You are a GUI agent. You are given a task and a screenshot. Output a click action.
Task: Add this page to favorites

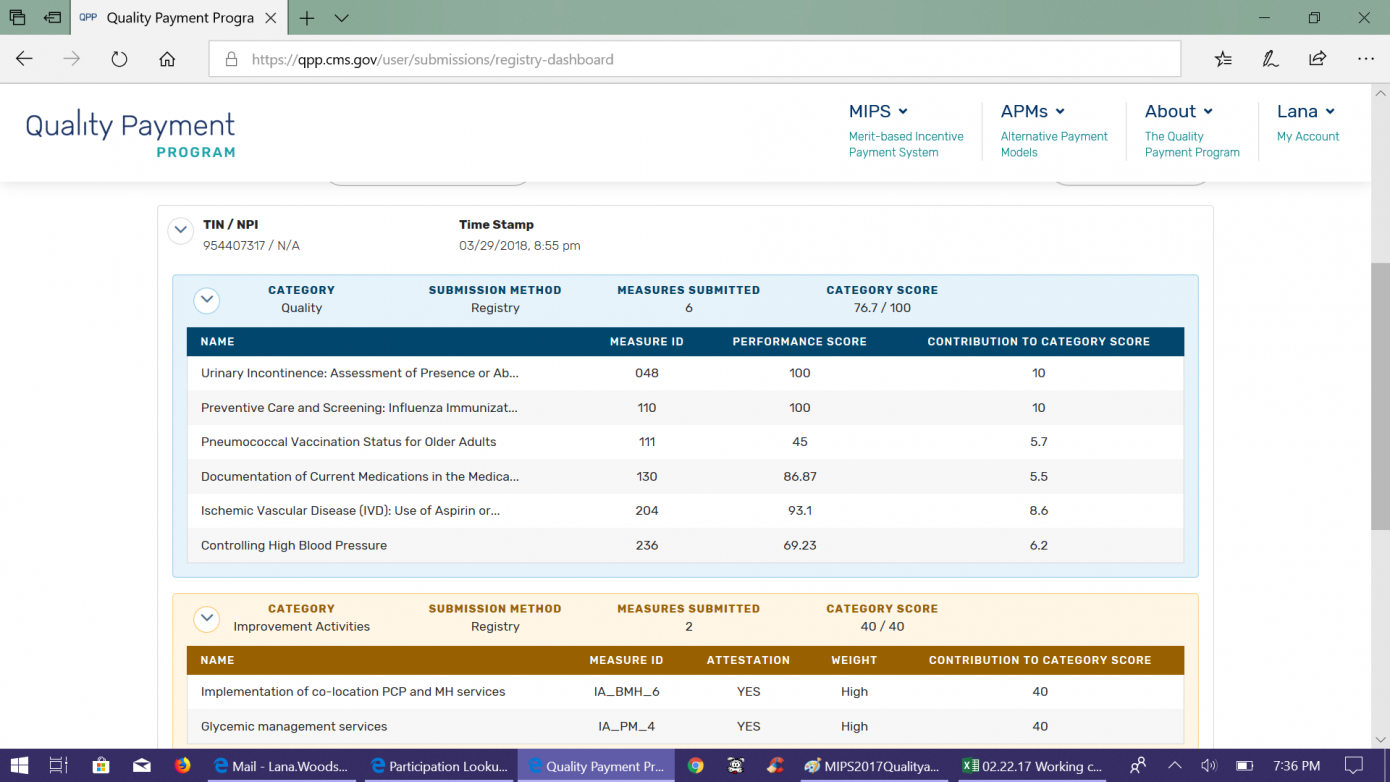(1223, 59)
